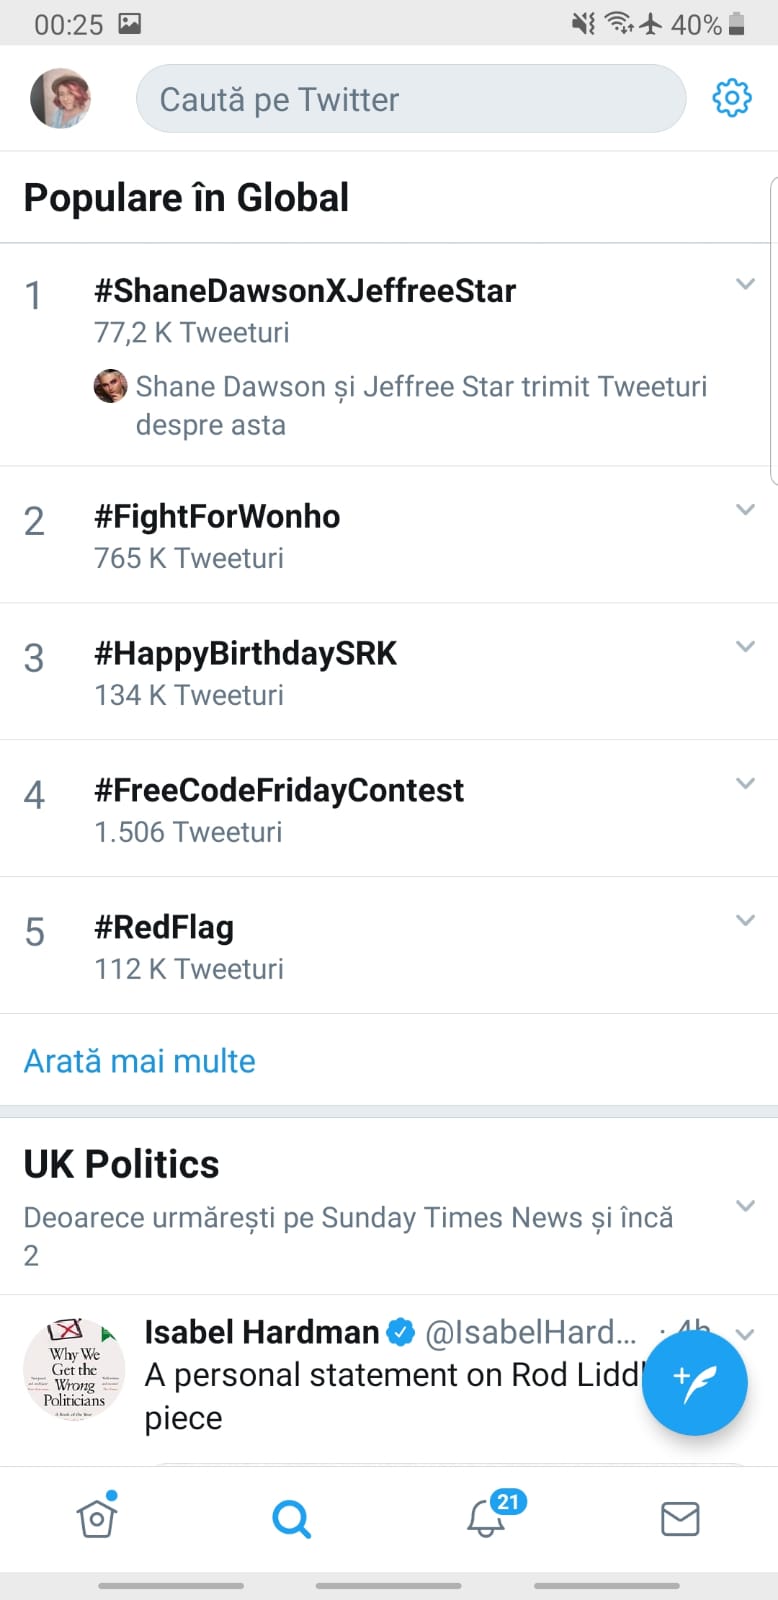
Task: Open options on Isabel Hardman's tweet
Action: pos(745,1334)
